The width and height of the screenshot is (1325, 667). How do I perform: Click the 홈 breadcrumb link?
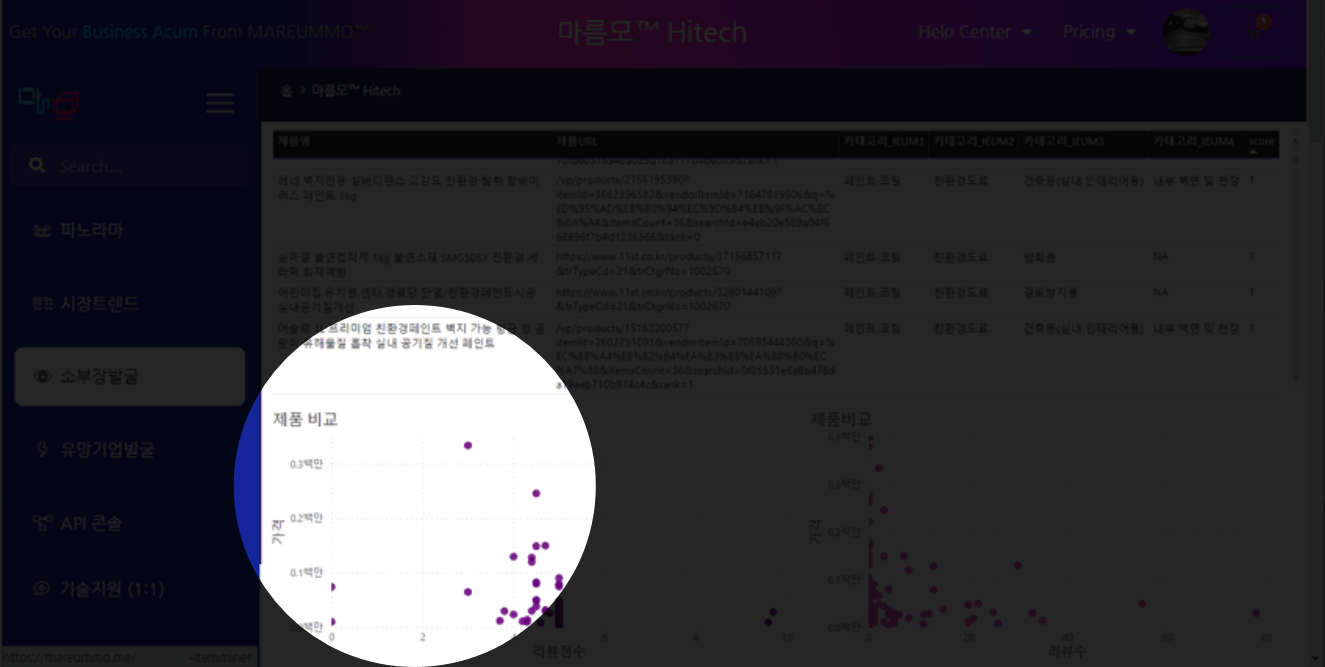pos(286,91)
